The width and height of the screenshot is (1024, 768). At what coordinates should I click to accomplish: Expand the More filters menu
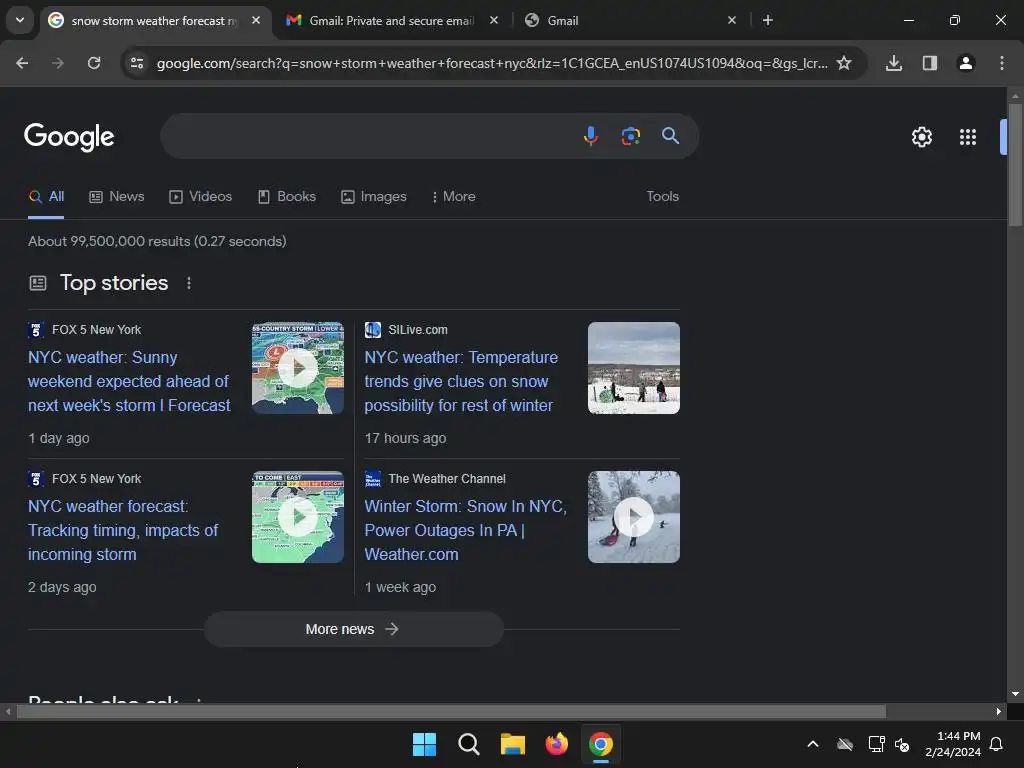pos(453,197)
